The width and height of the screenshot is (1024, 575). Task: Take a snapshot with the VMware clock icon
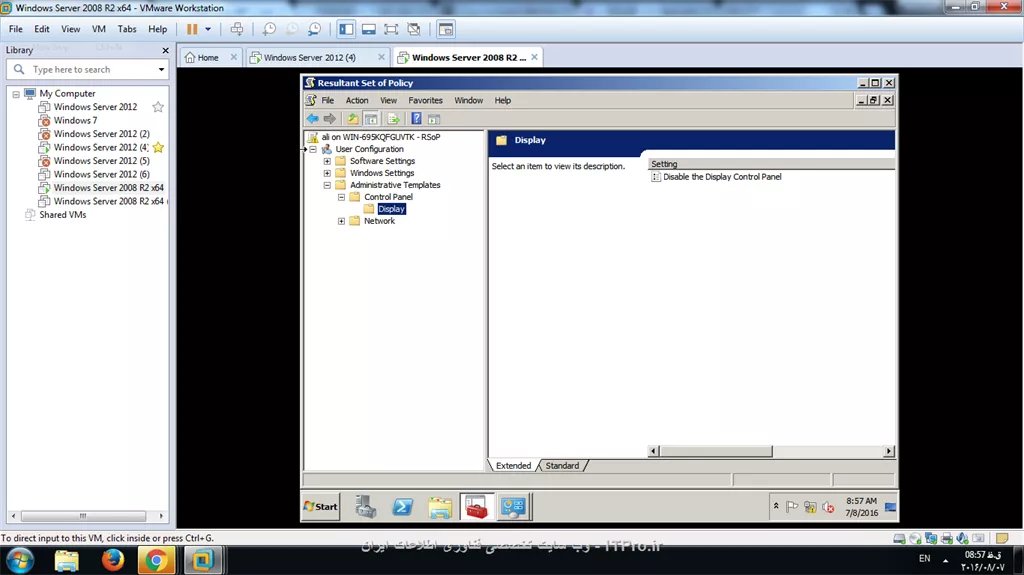pyautogui.click(x=269, y=29)
